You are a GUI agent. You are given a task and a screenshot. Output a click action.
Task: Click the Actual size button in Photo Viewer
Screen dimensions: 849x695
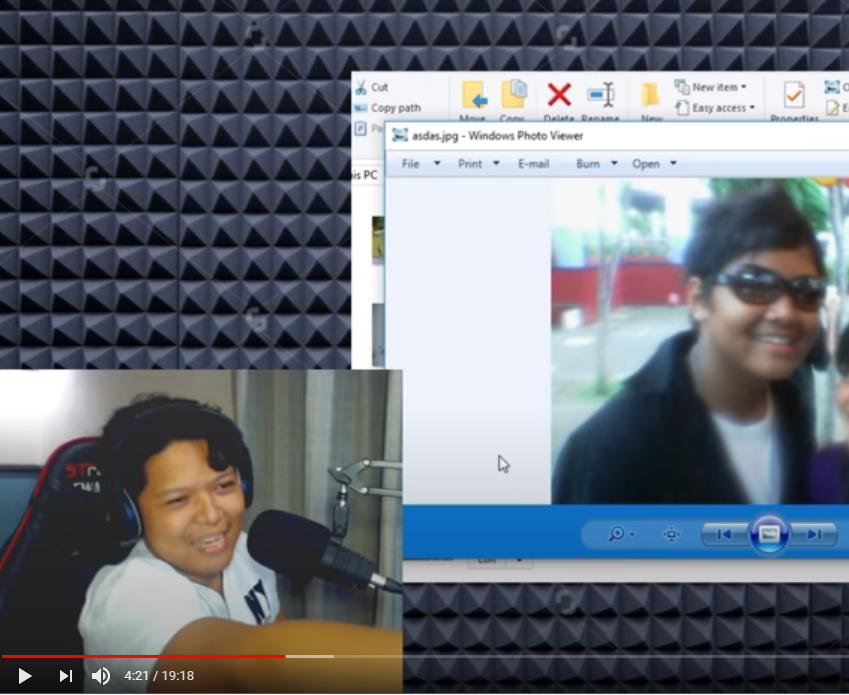pyautogui.click(x=671, y=534)
